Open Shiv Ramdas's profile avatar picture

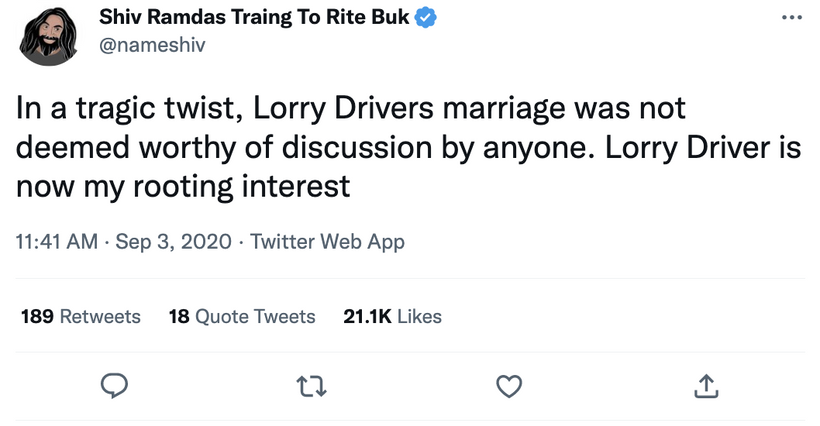(48, 36)
